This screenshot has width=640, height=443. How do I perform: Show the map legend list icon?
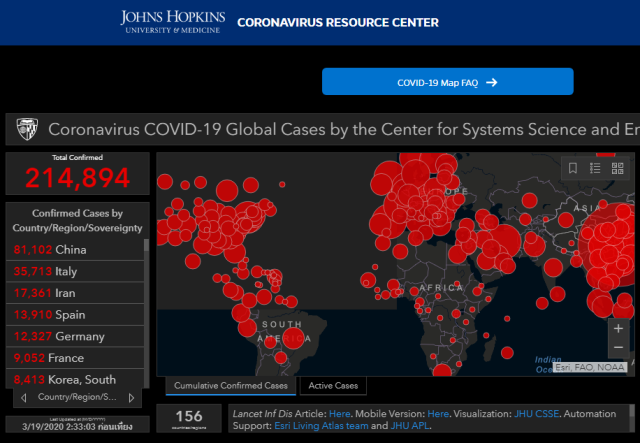tap(595, 168)
